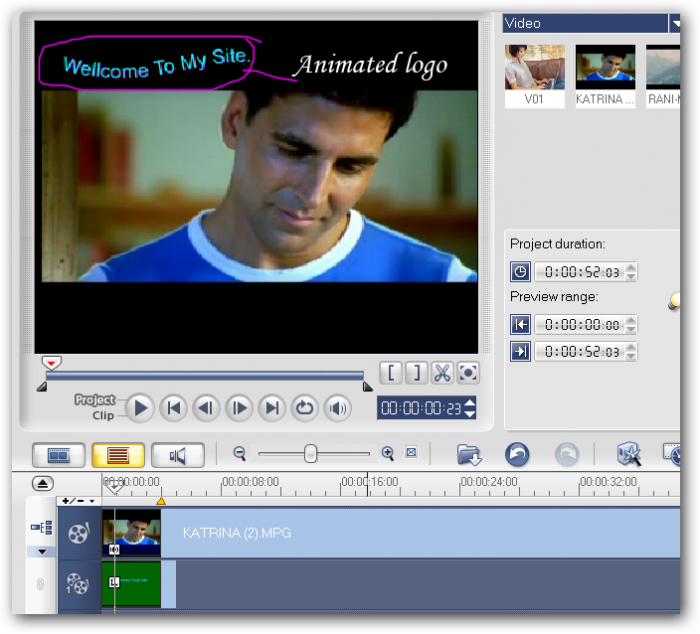Toggle repeat playback
The width and height of the screenshot is (700, 634).
click(x=304, y=408)
